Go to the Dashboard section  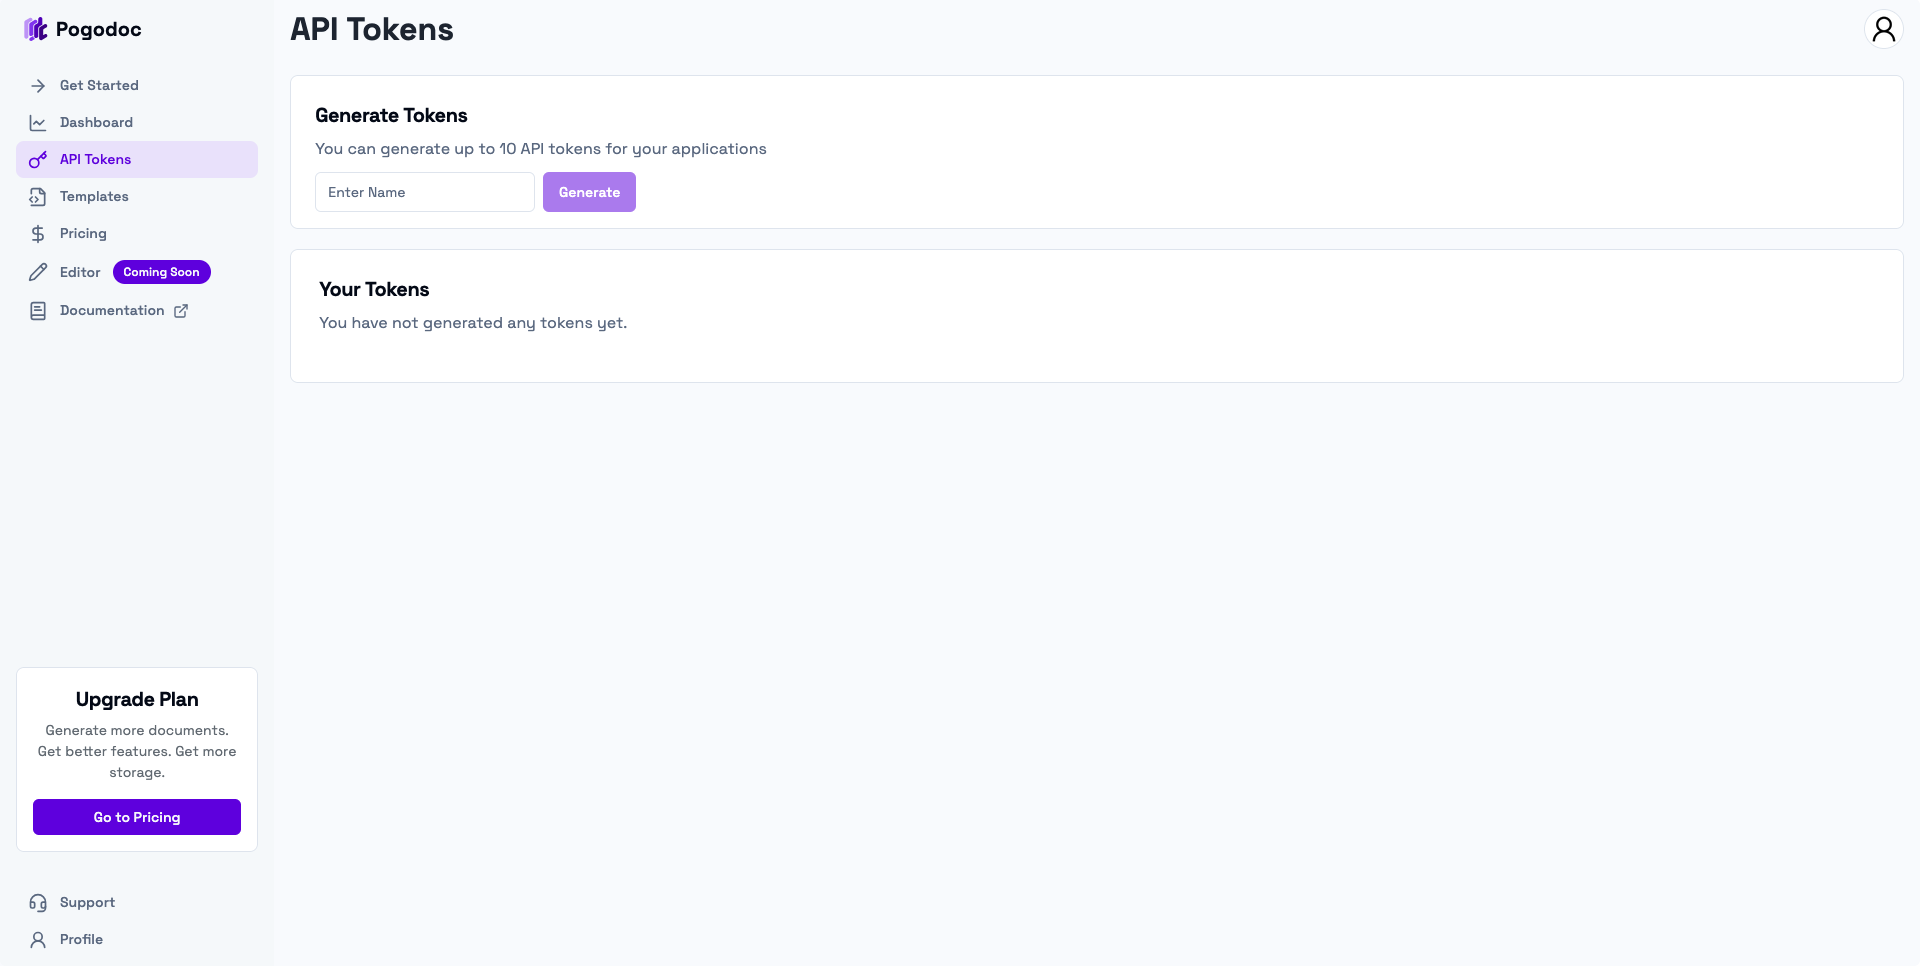coord(137,123)
